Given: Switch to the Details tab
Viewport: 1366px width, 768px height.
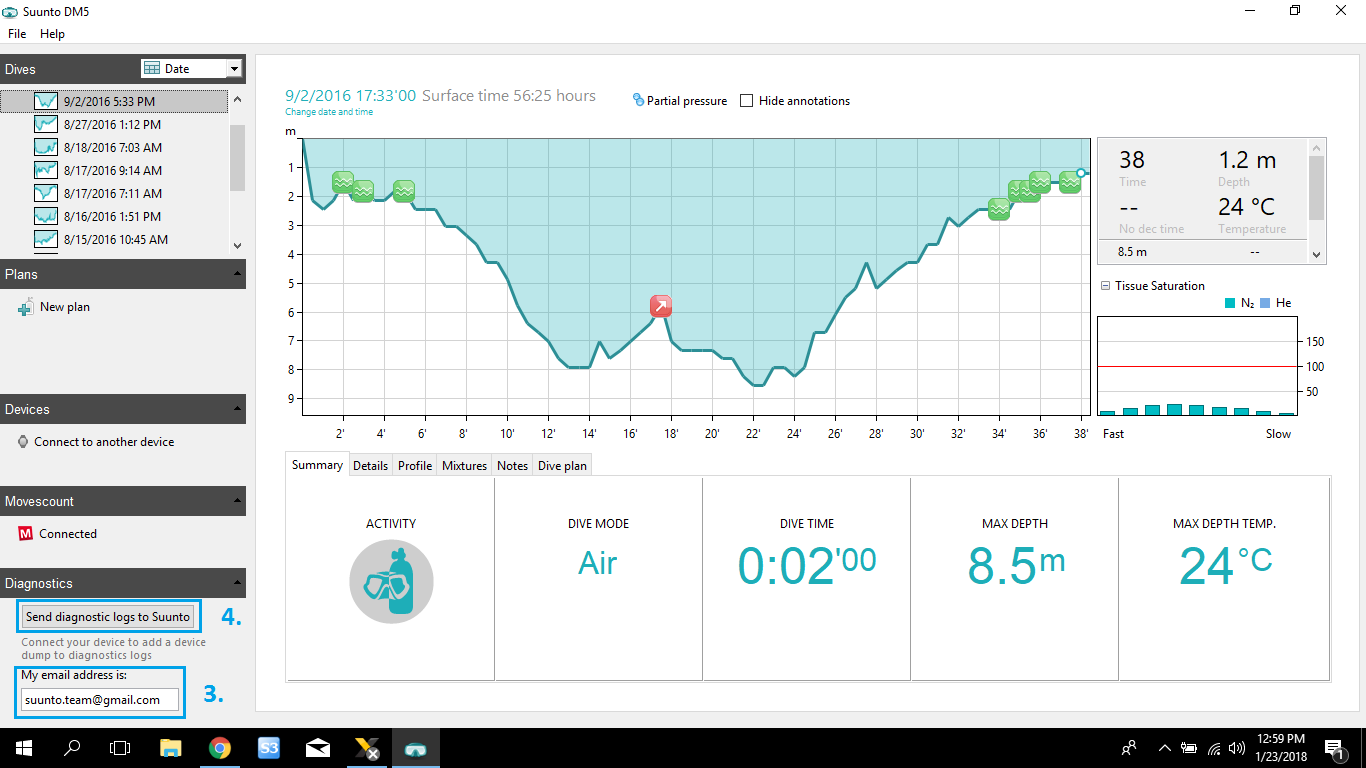Looking at the screenshot, I should [370, 466].
